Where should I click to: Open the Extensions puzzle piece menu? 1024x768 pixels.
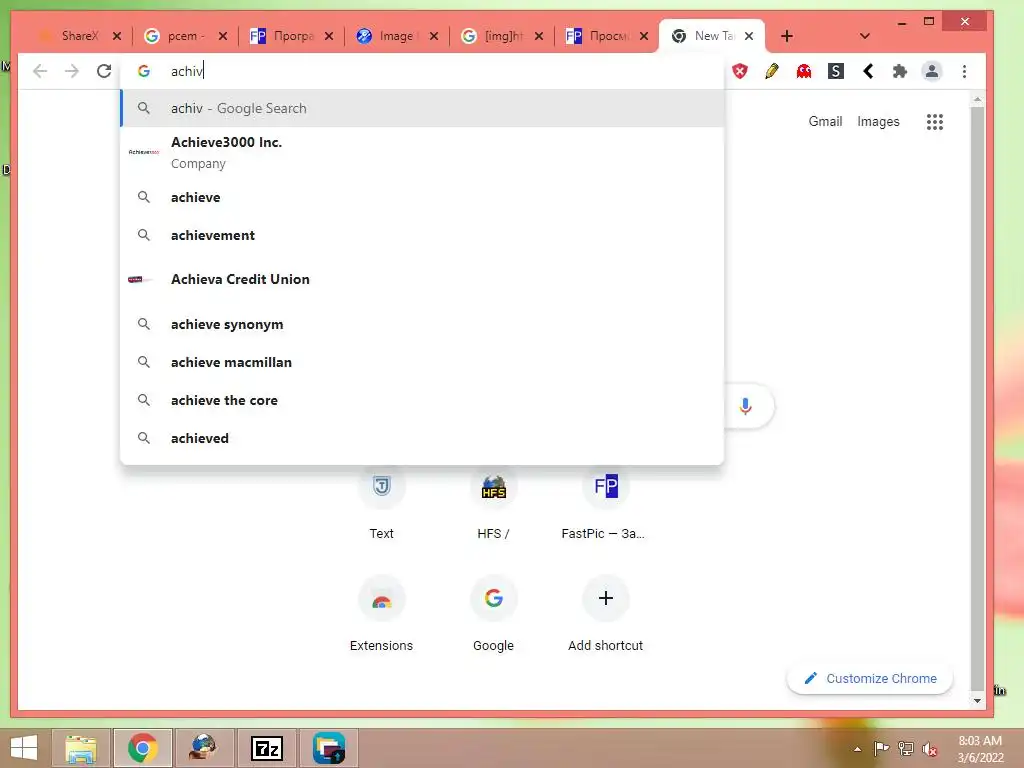(900, 71)
